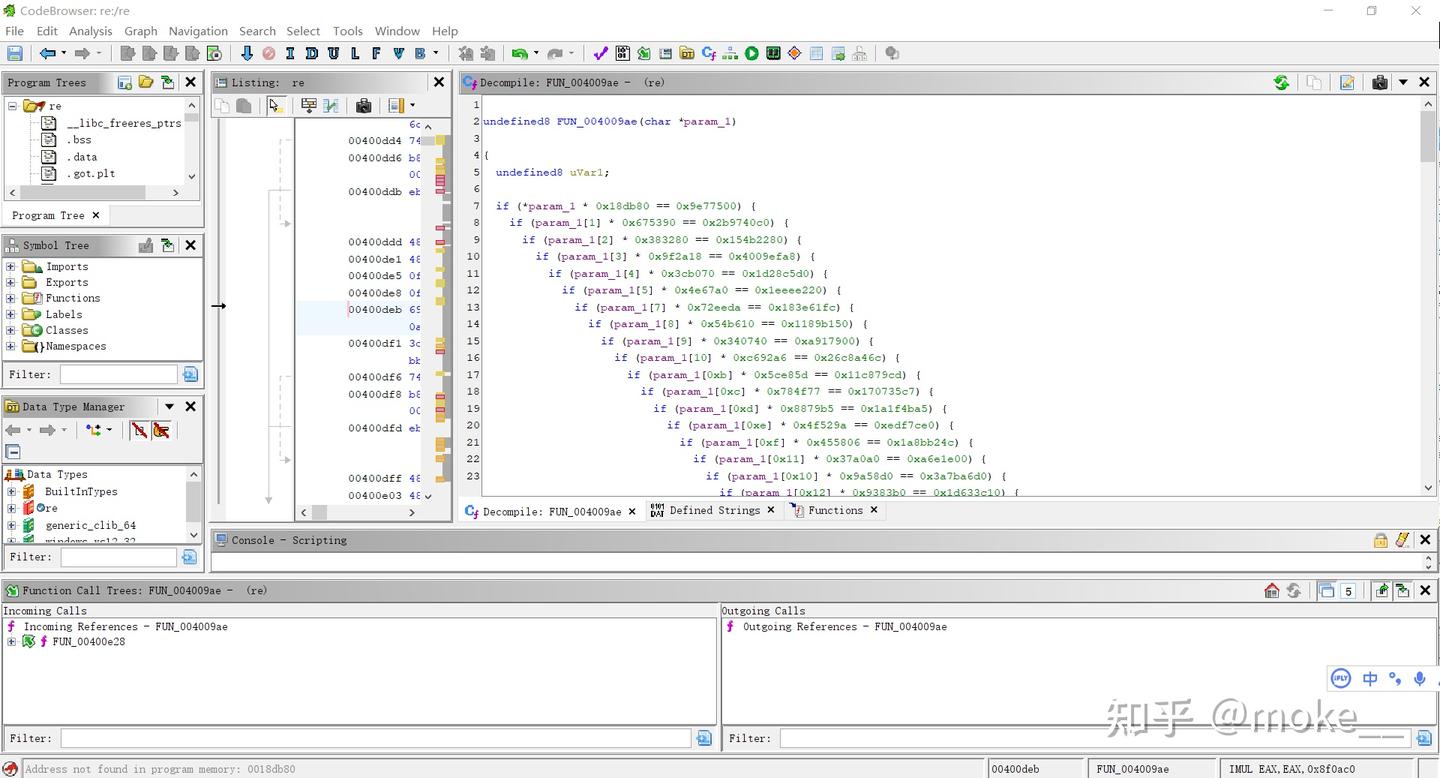Click the home icon in Function Call Trees
The image size is (1440, 778).
coord(1271,591)
